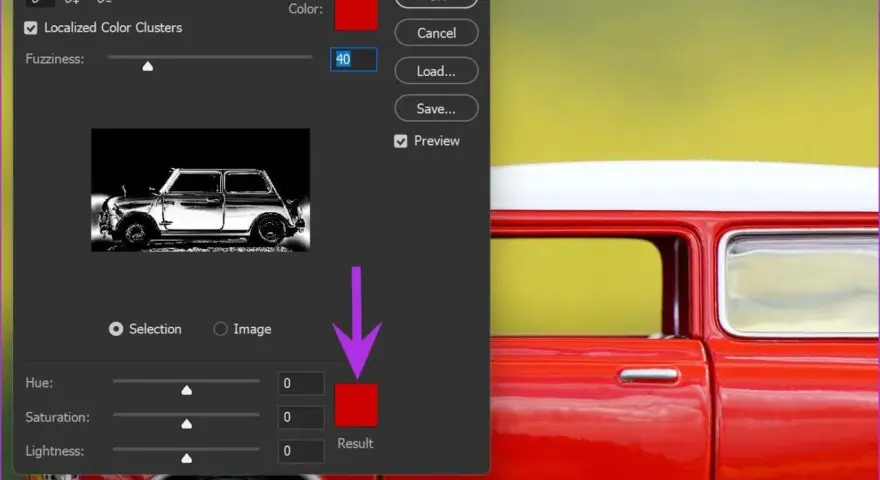Image resolution: width=880 pixels, height=480 pixels.
Task: Click the Lightness value field
Action: click(x=301, y=451)
